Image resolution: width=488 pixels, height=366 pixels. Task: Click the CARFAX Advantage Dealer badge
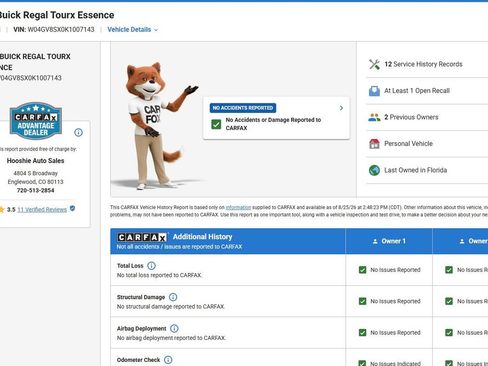point(36,121)
